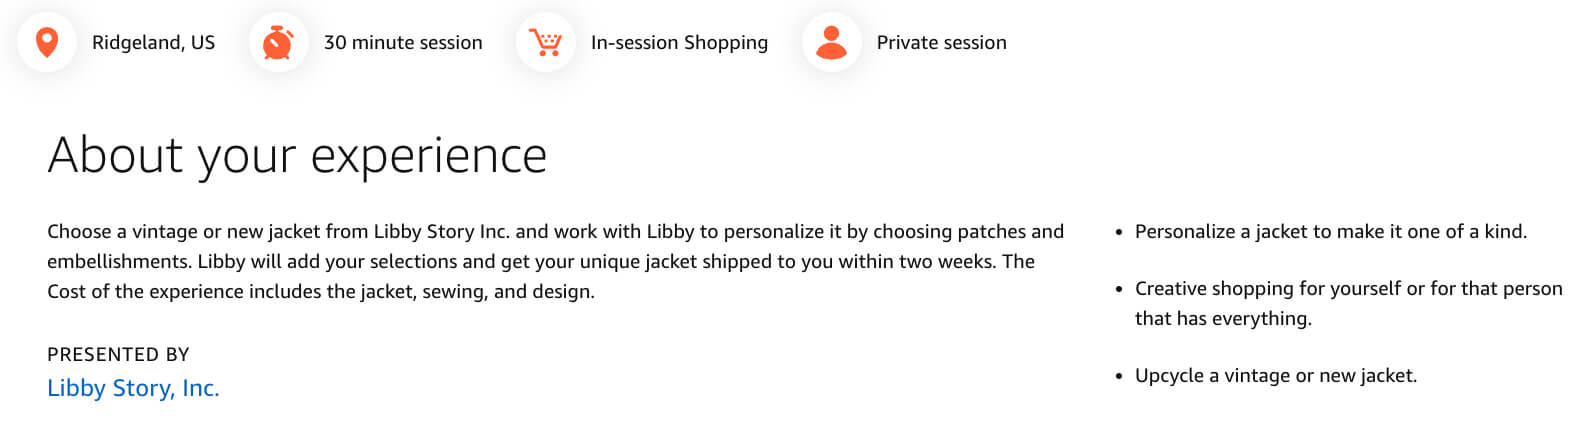Click the private session person icon
This screenshot has width=1582, height=433.
(x=832, y=42)
